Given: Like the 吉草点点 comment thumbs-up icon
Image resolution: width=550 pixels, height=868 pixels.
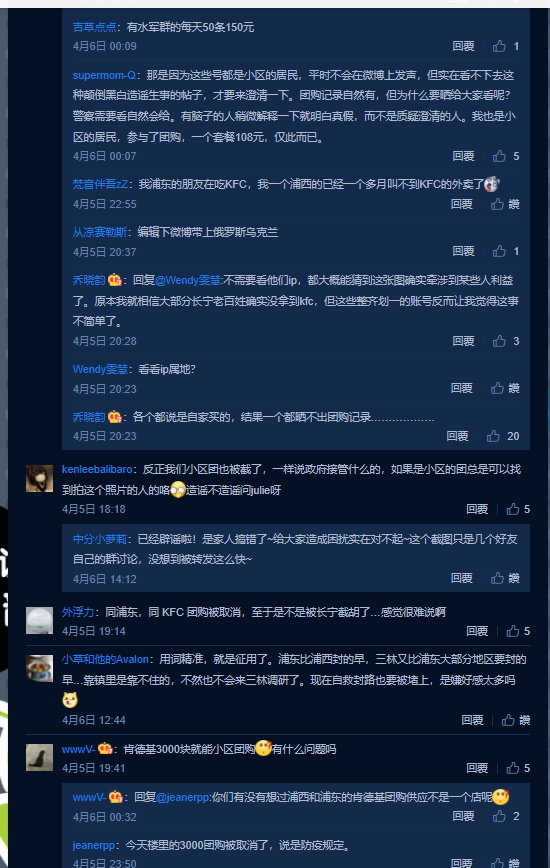Looking at the screenshot, I should (x=499, y=46).
